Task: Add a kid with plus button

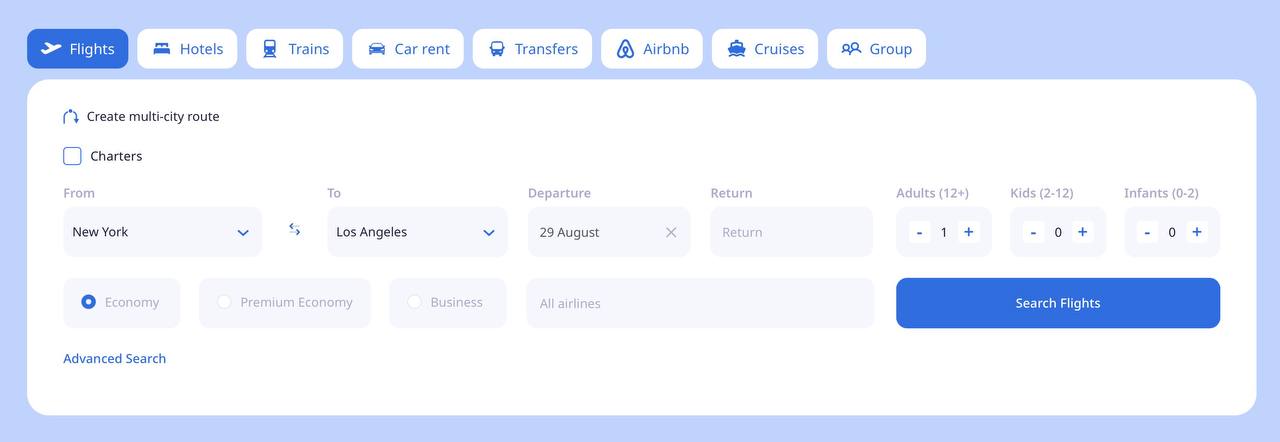Action: coord(1082,232)
